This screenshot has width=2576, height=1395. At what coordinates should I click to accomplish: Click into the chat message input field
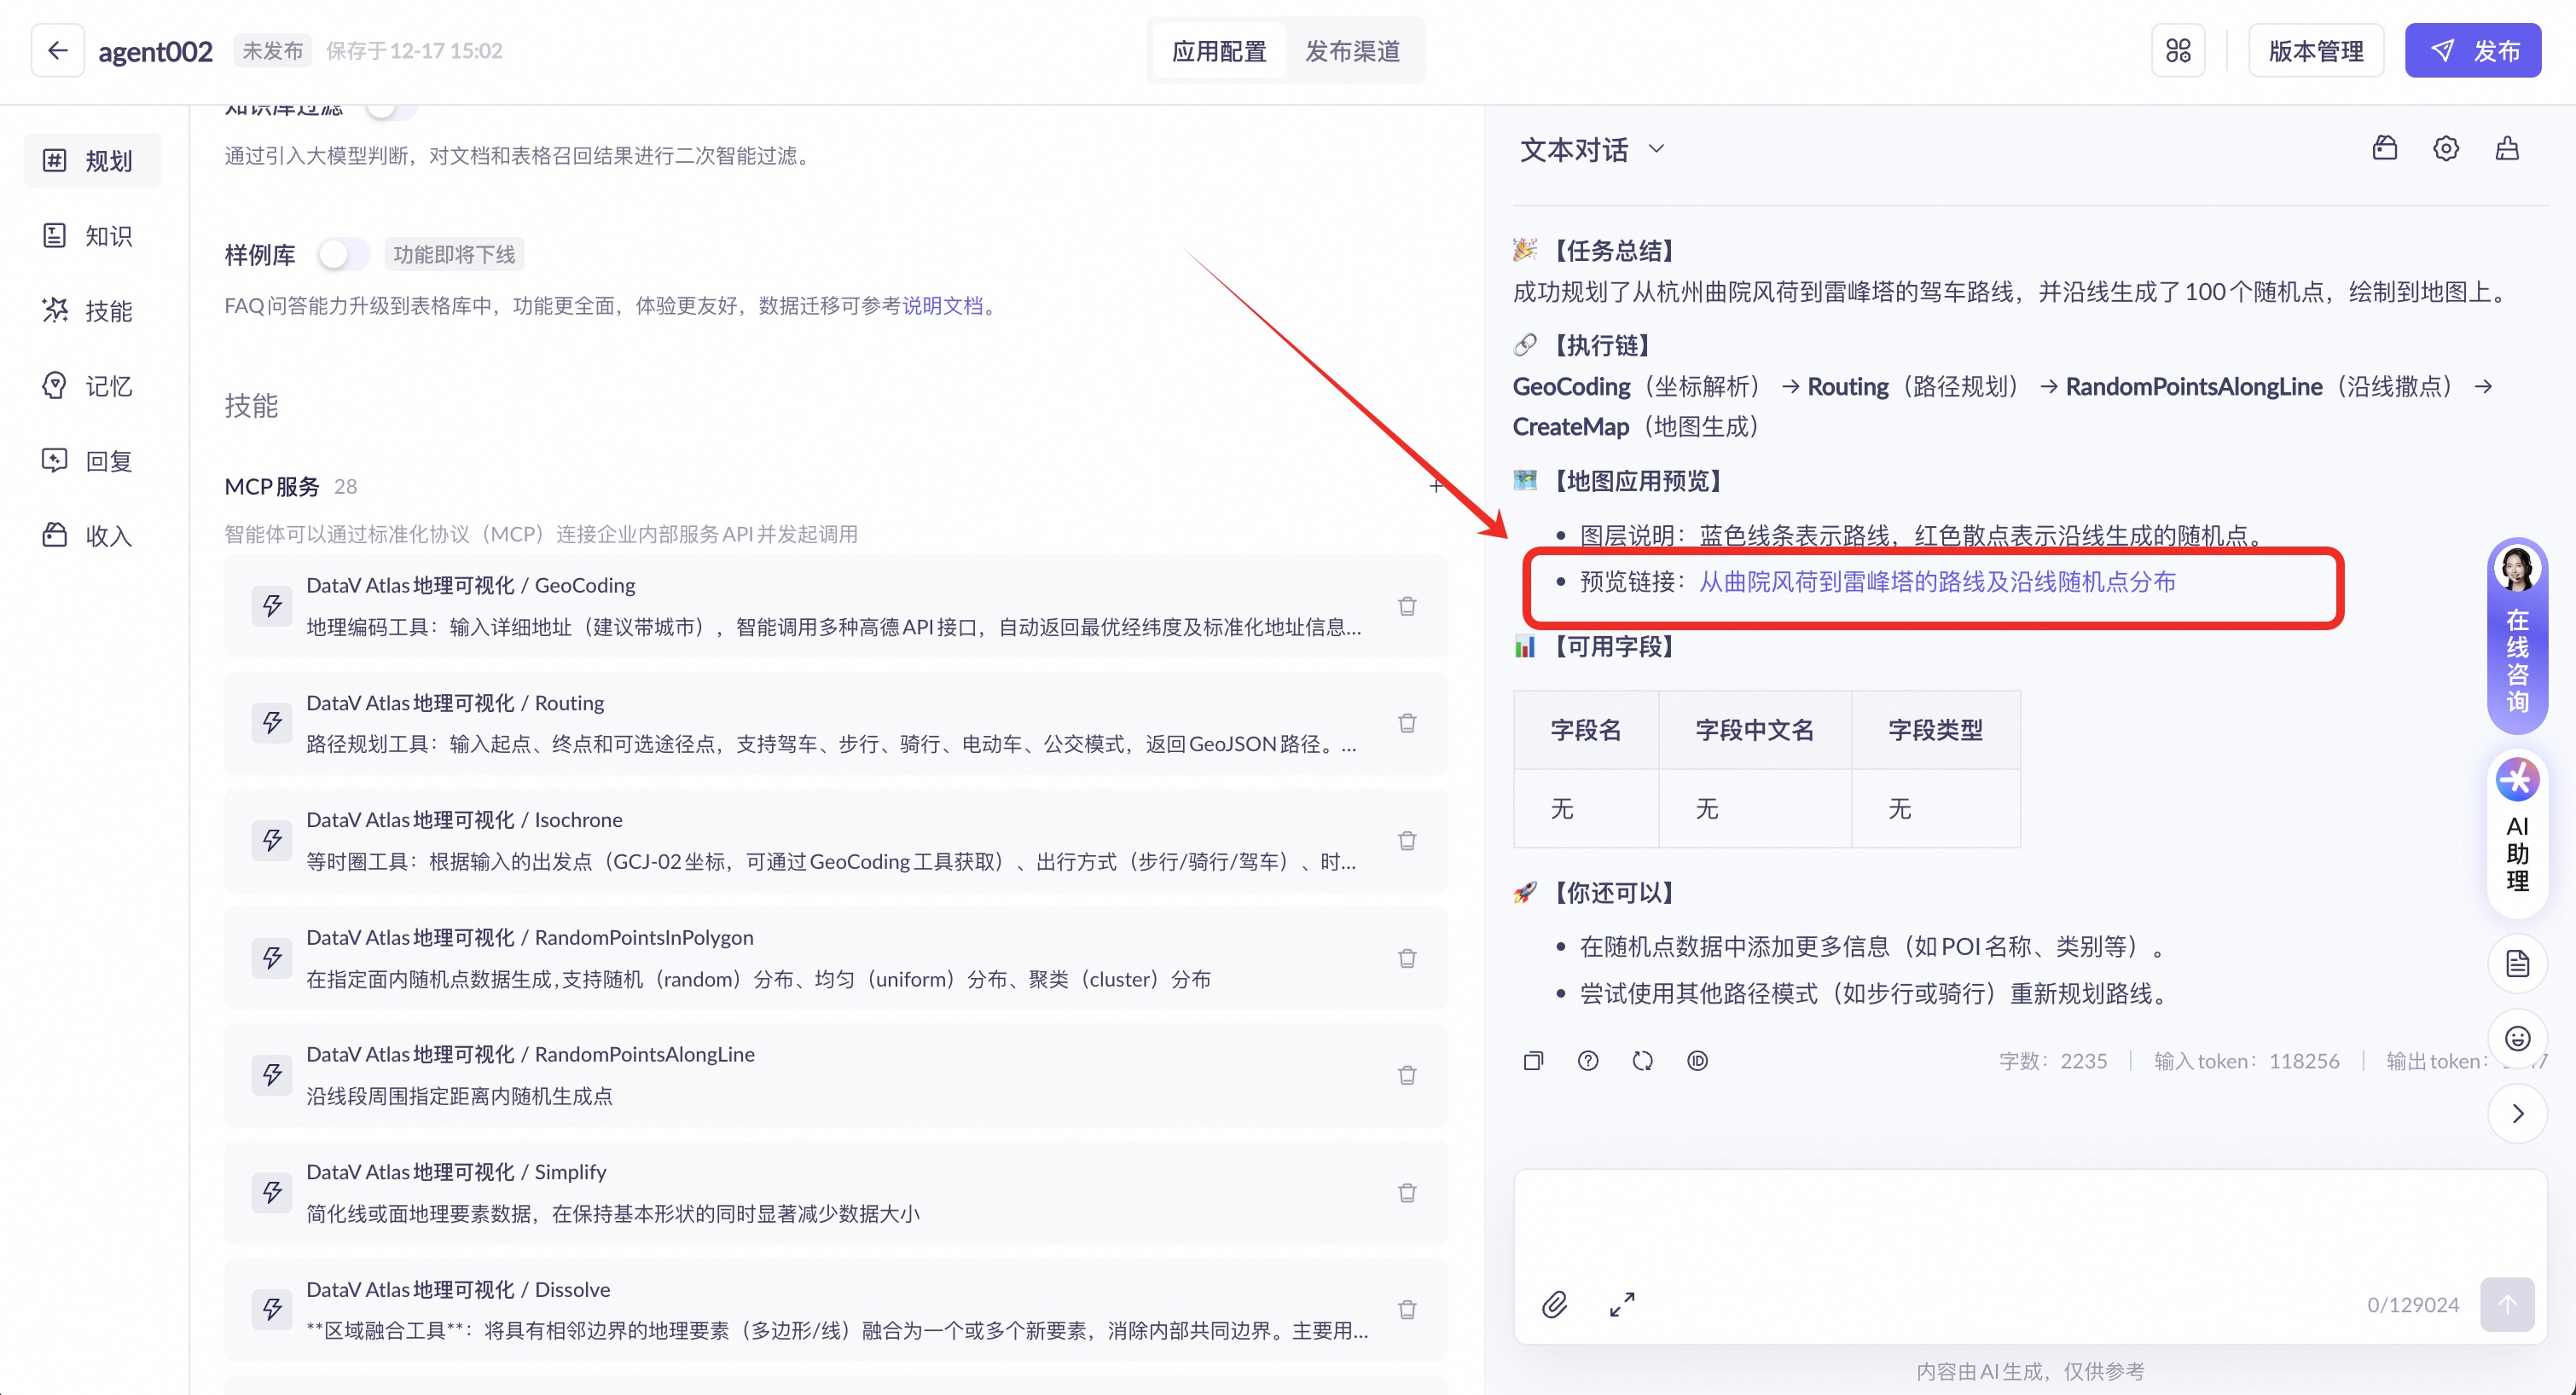coord(2028,1225)
